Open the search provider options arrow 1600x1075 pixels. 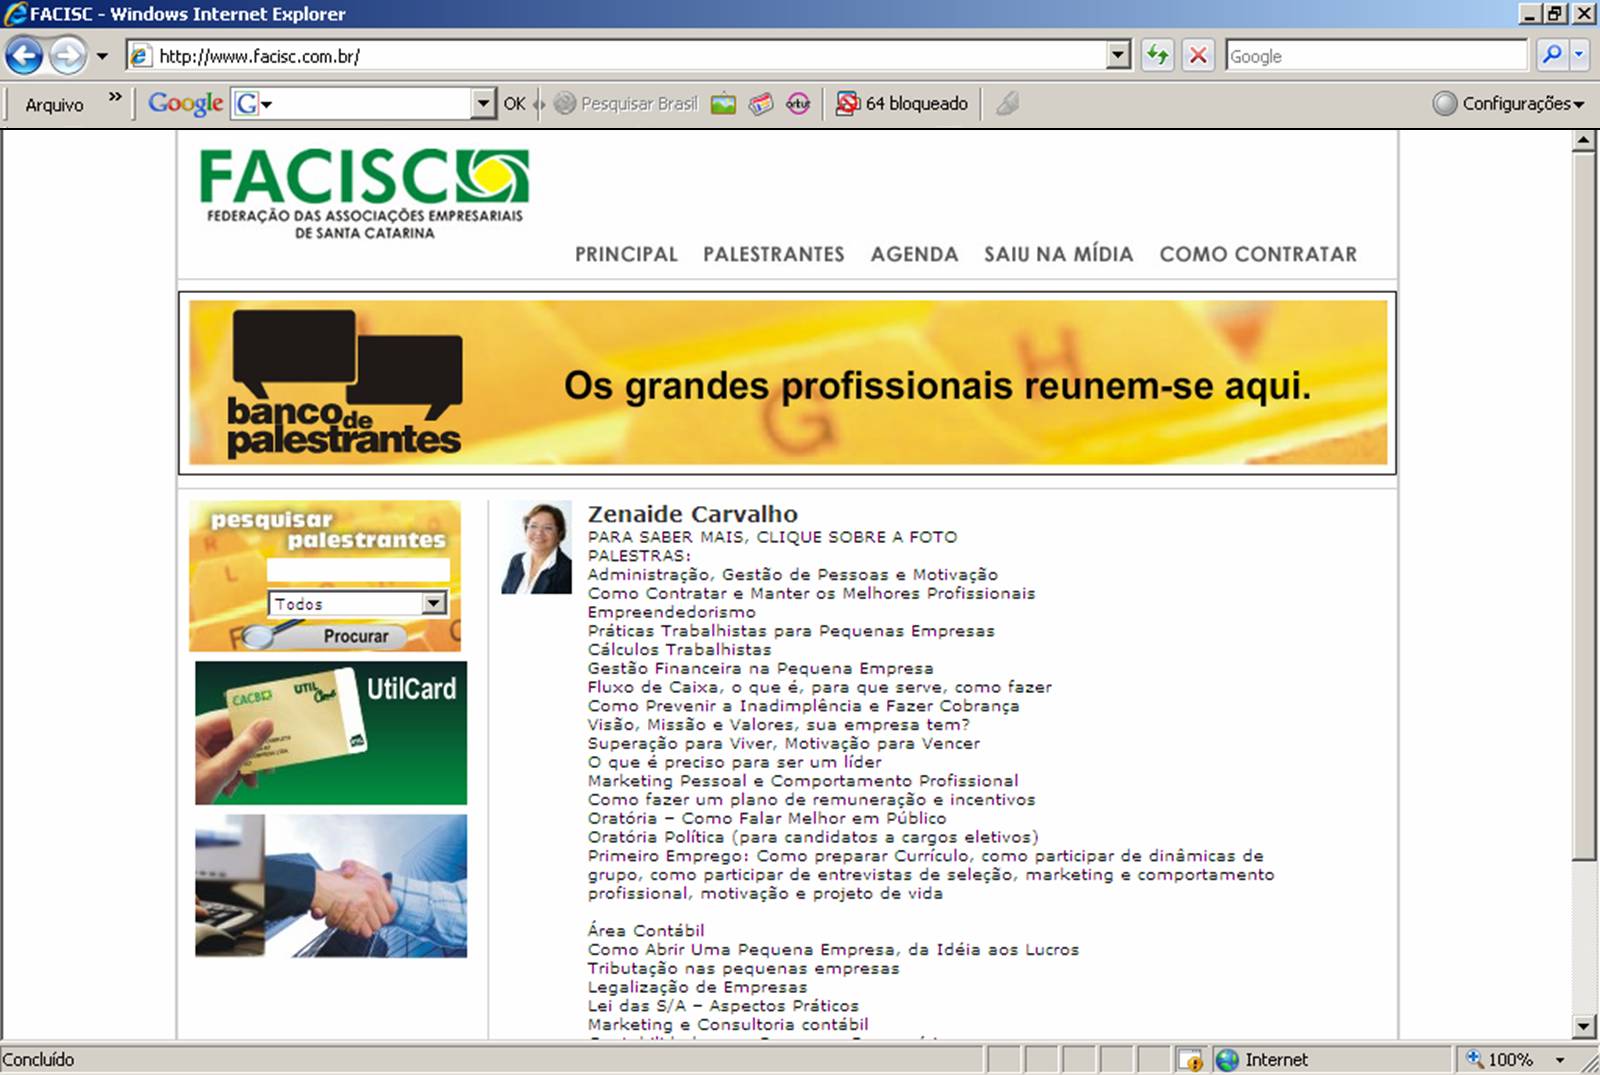coord(1579,55)
